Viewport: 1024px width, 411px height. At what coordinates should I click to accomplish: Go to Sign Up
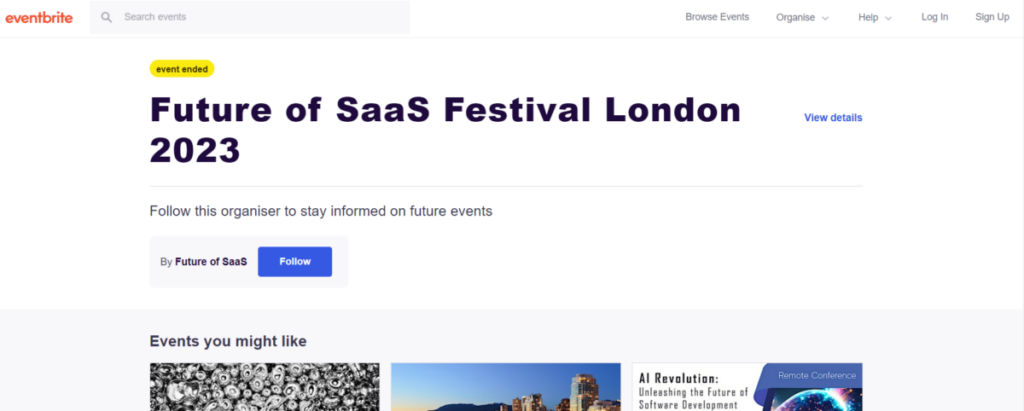click(x=992, y=17)
